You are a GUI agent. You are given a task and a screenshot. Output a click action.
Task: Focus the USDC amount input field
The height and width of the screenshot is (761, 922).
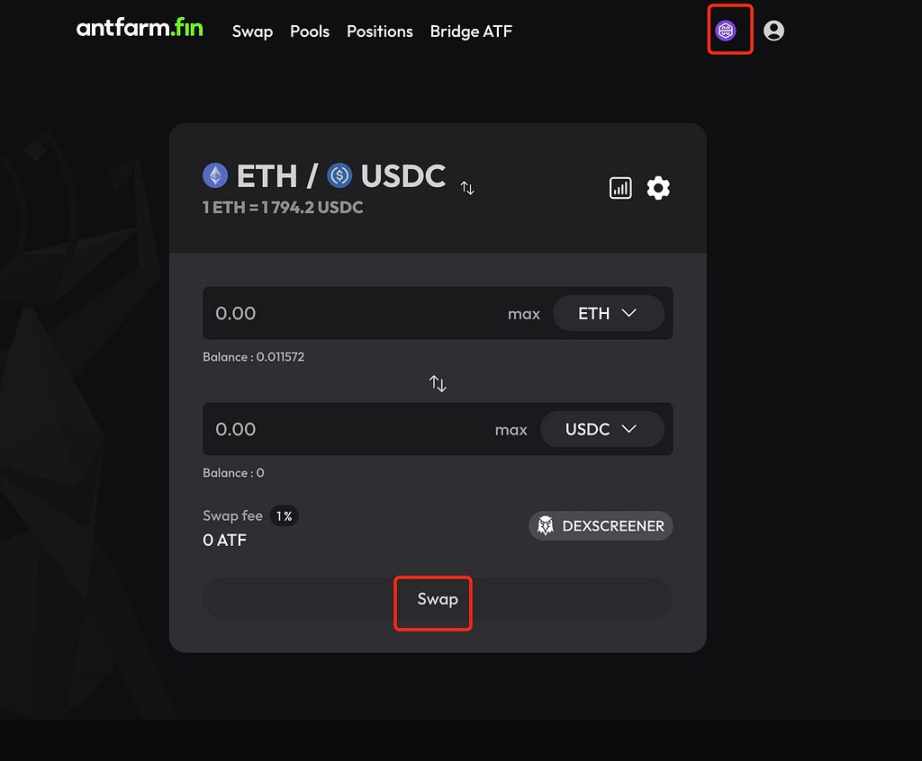click(x=347, y=429)
